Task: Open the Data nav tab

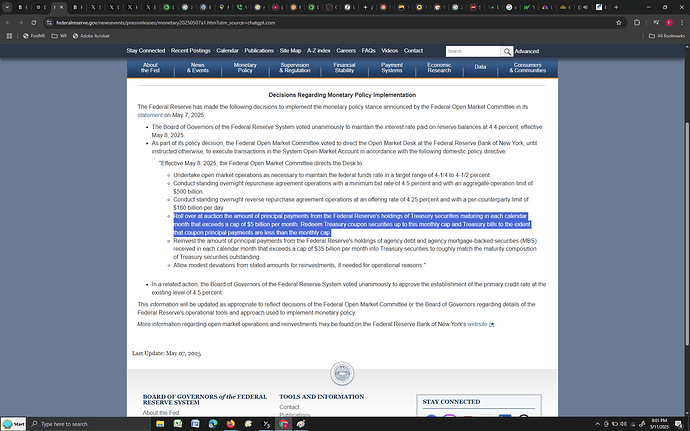Action: [480, 67]
